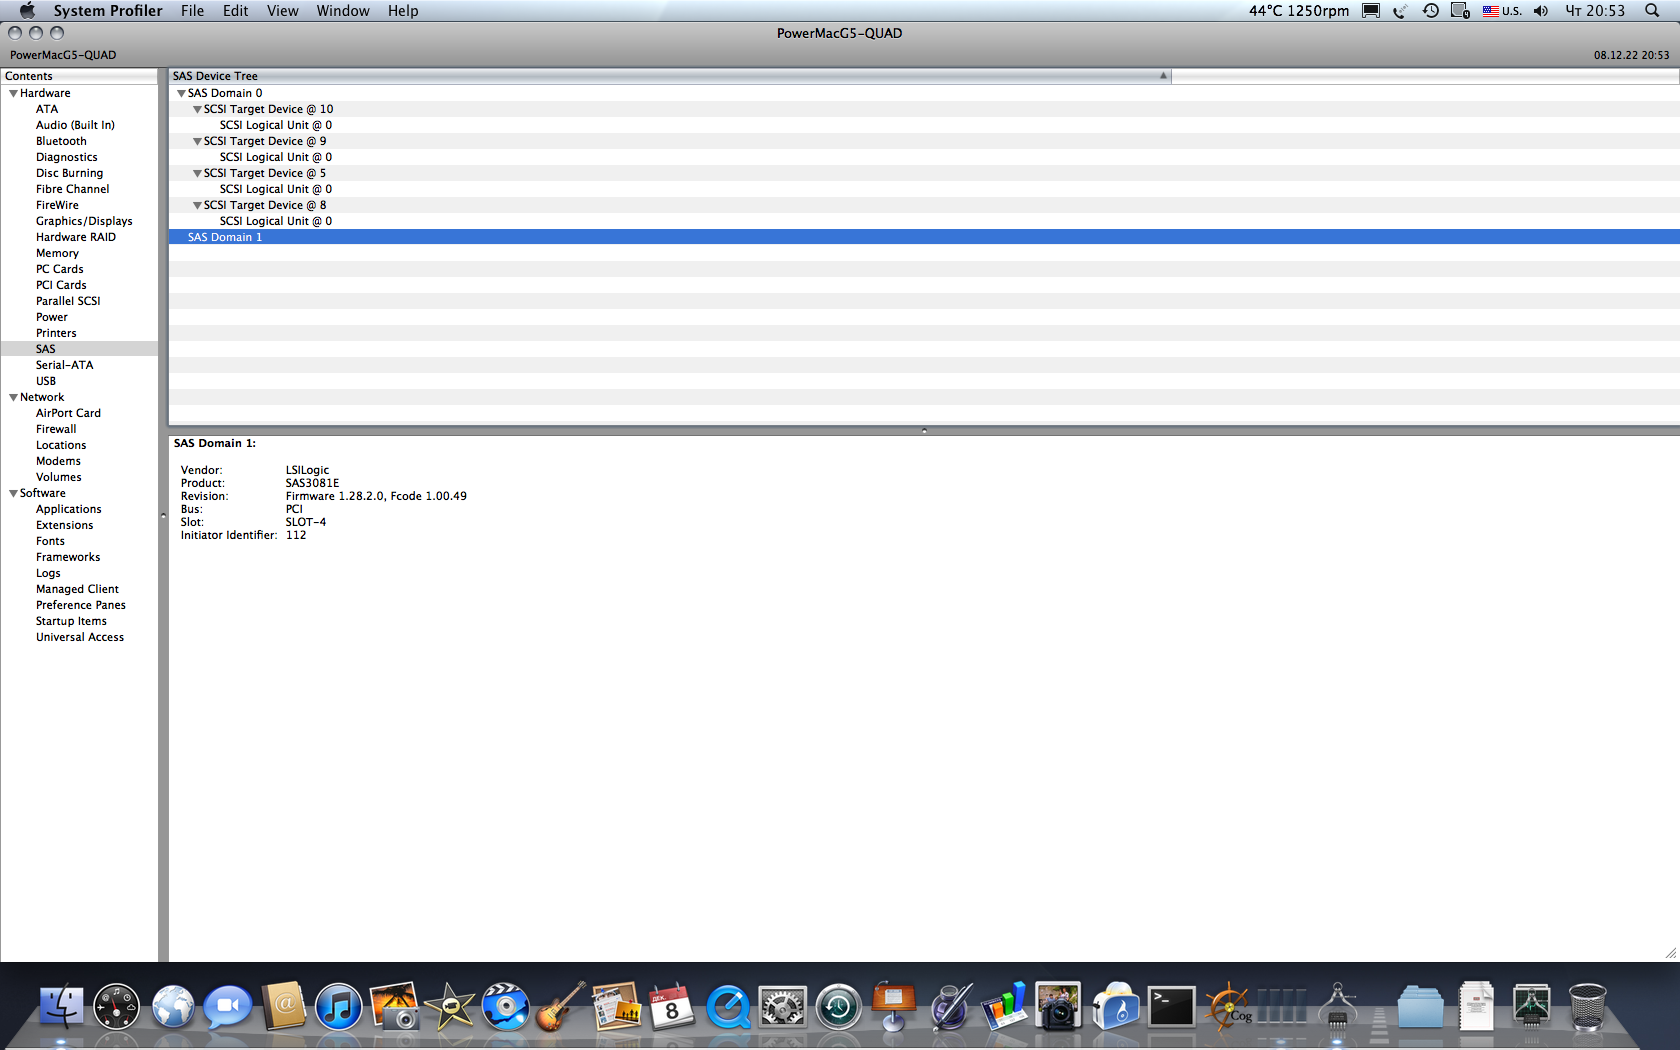Select SAS Domain 1 row
The image size is (1680, 1050).
pyautogui.click(x=924, y=237)
